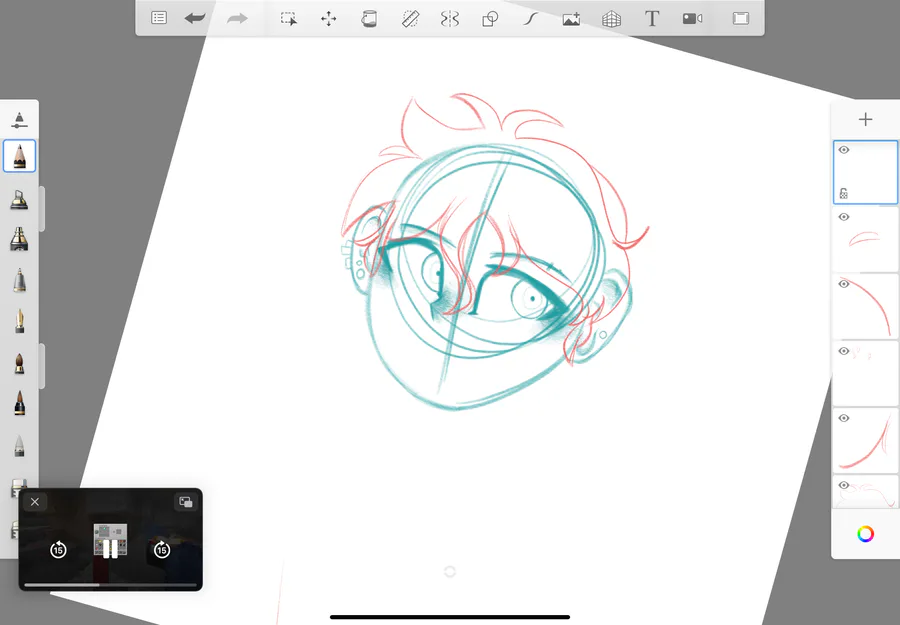The image size is (900, 625).
Task: Choose the Transform move tool
Action: pyautogui.click(x=329, y=19)
